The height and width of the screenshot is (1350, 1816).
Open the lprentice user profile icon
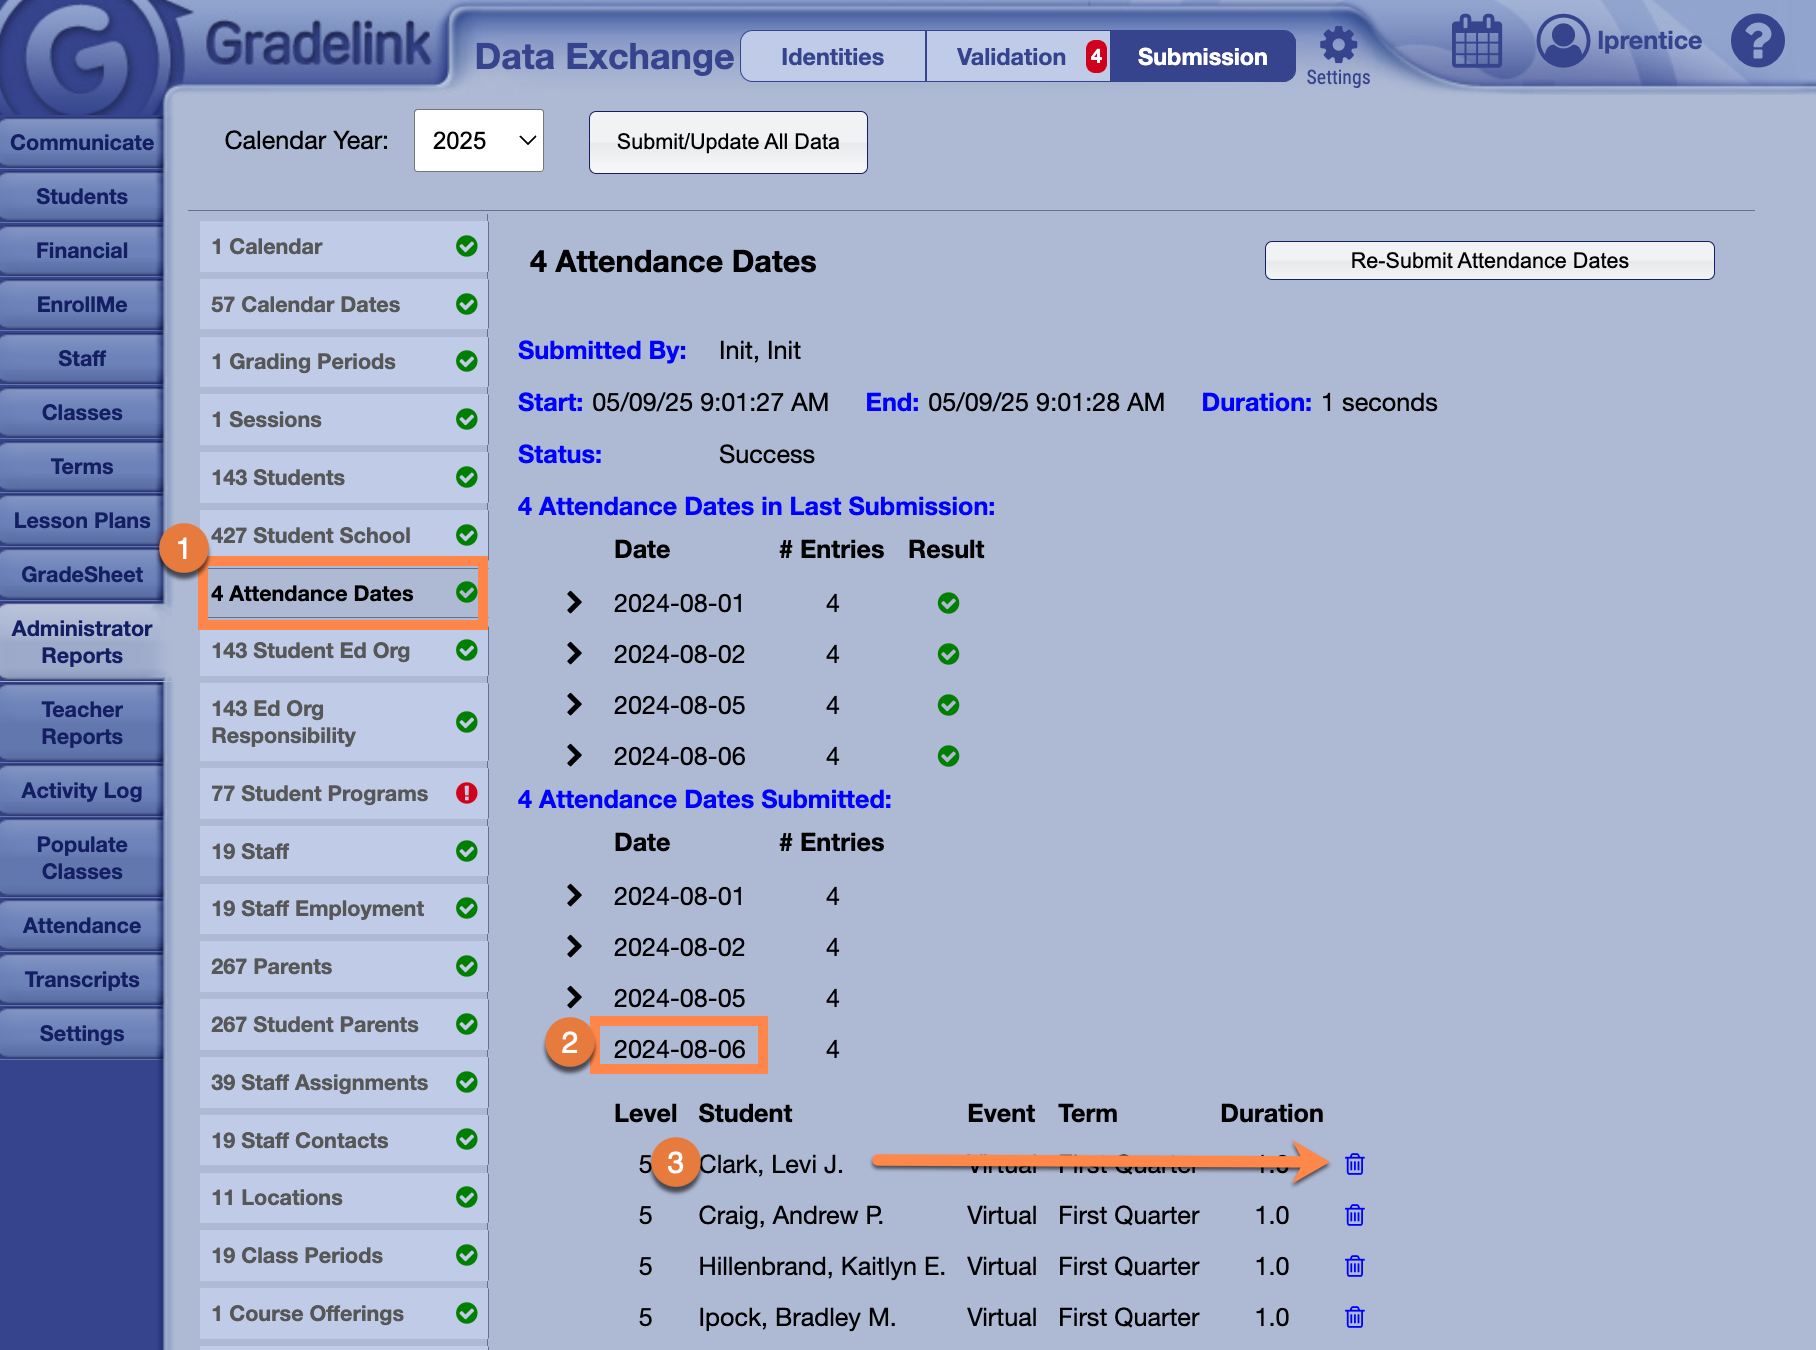(1562, 41)
